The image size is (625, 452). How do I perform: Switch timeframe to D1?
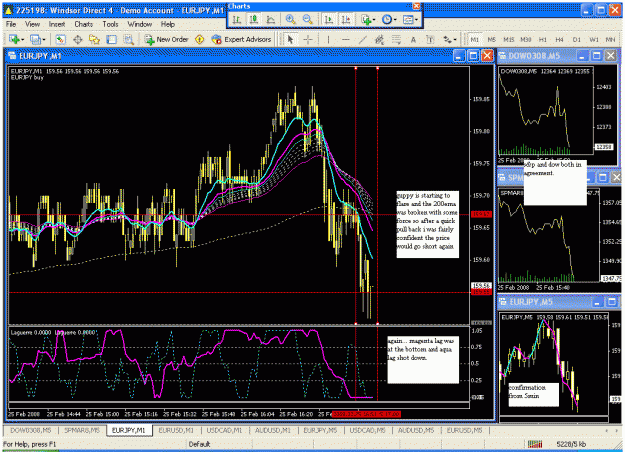click(576, 39)
